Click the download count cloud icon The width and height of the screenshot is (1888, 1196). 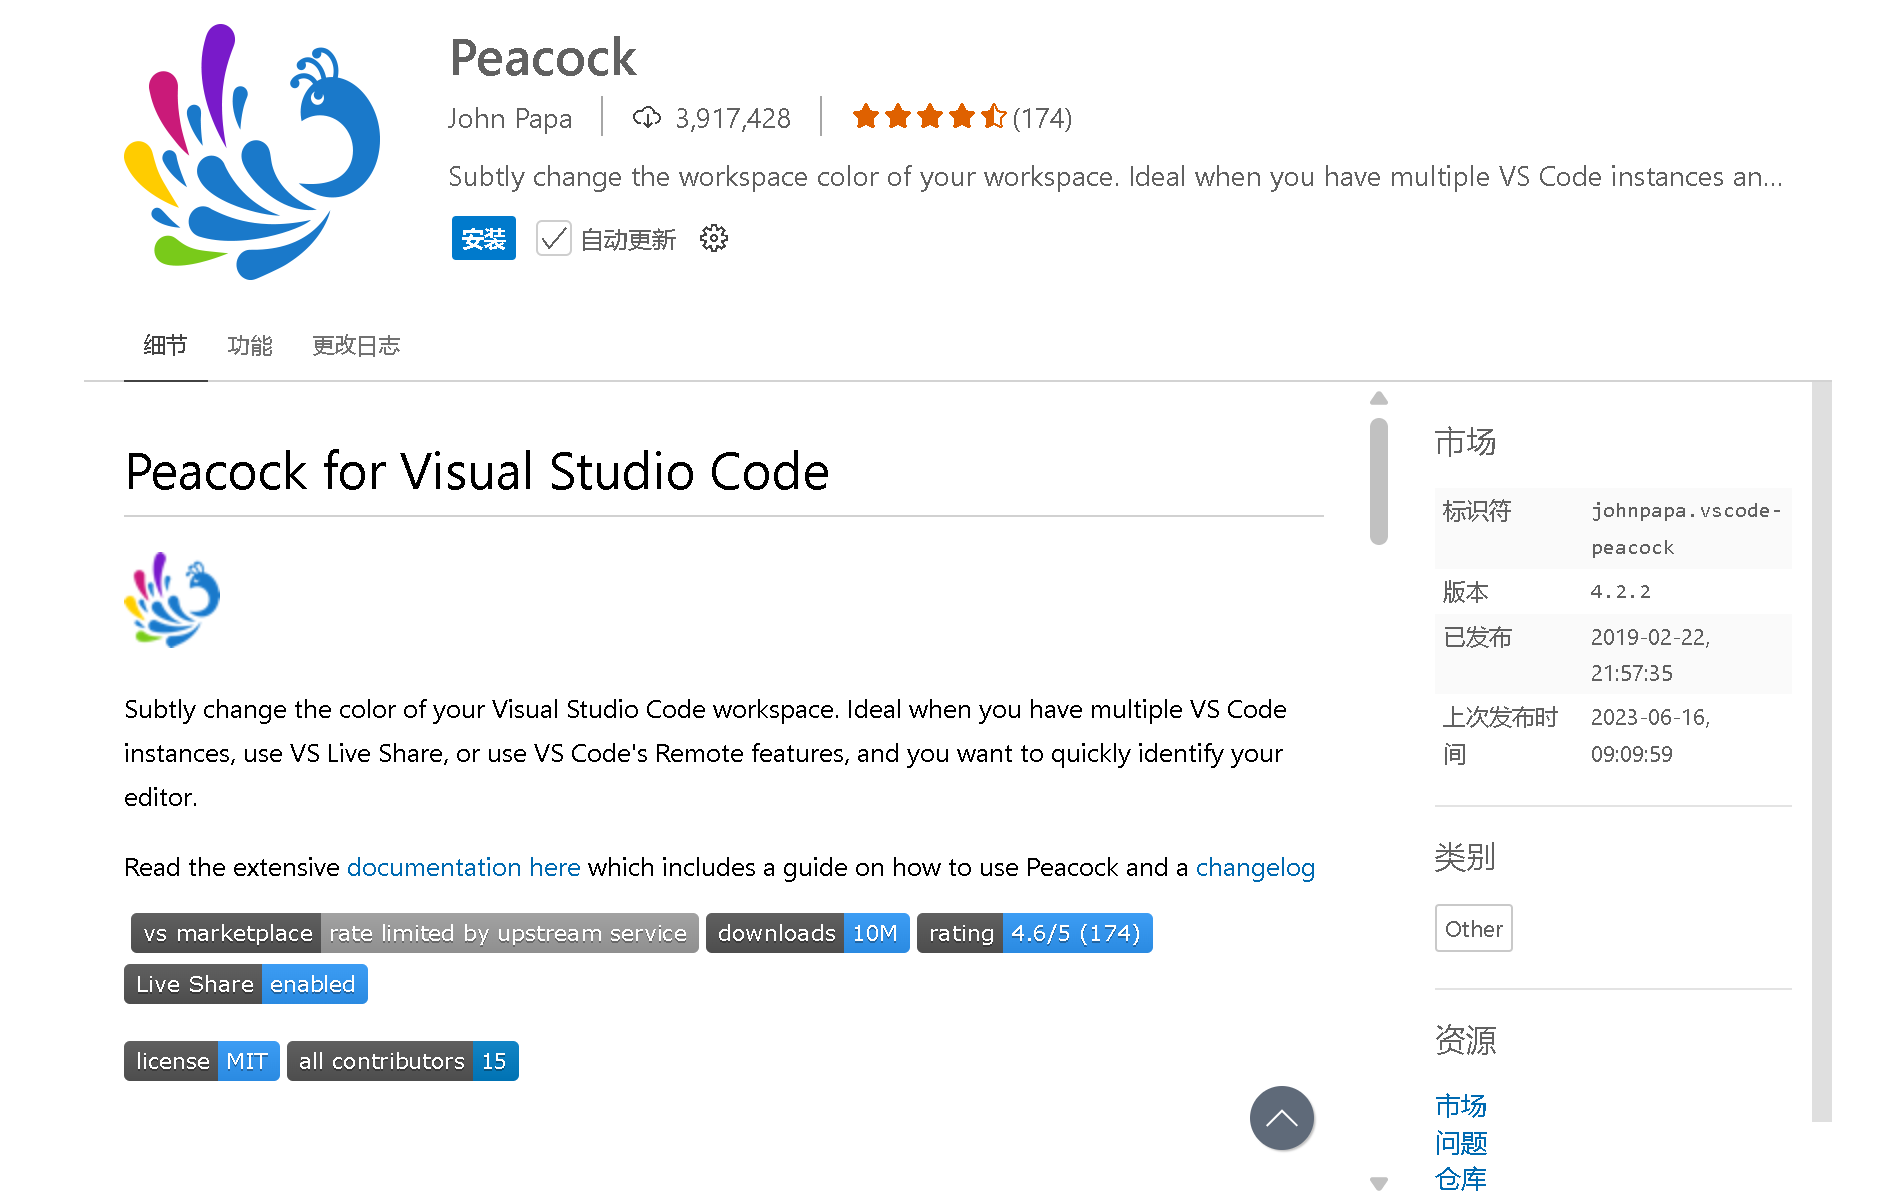[647, 118]
